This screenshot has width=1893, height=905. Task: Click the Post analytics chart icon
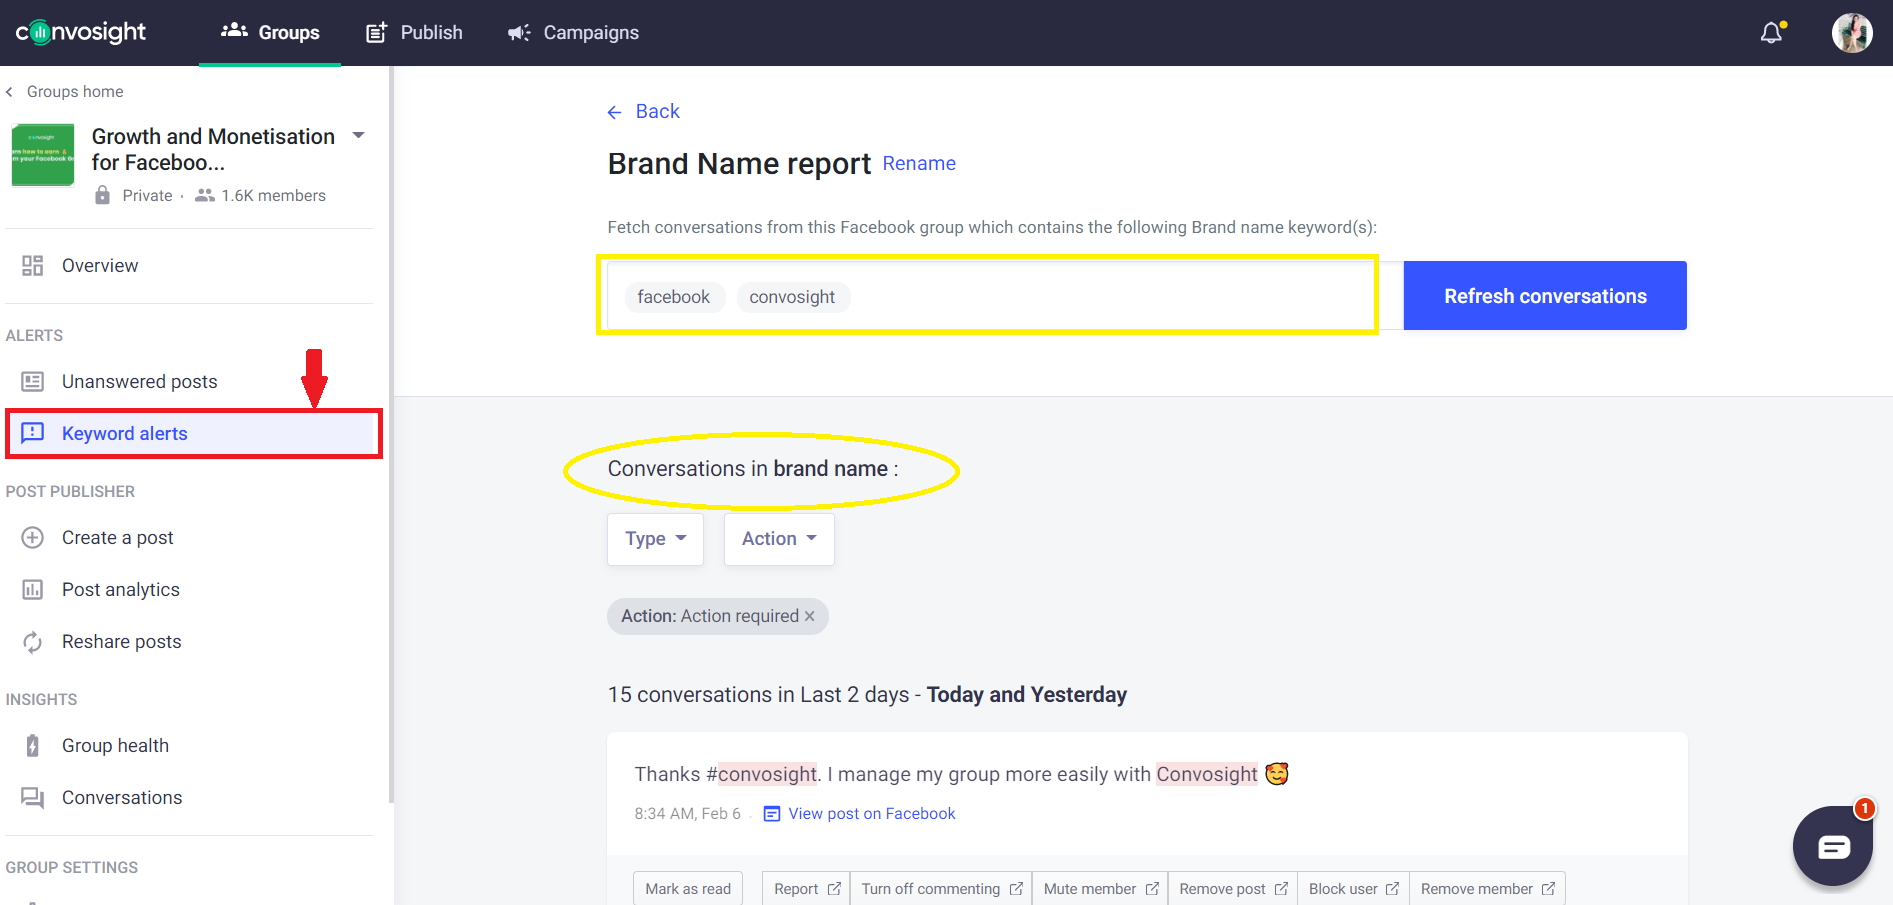pos(33,590)
